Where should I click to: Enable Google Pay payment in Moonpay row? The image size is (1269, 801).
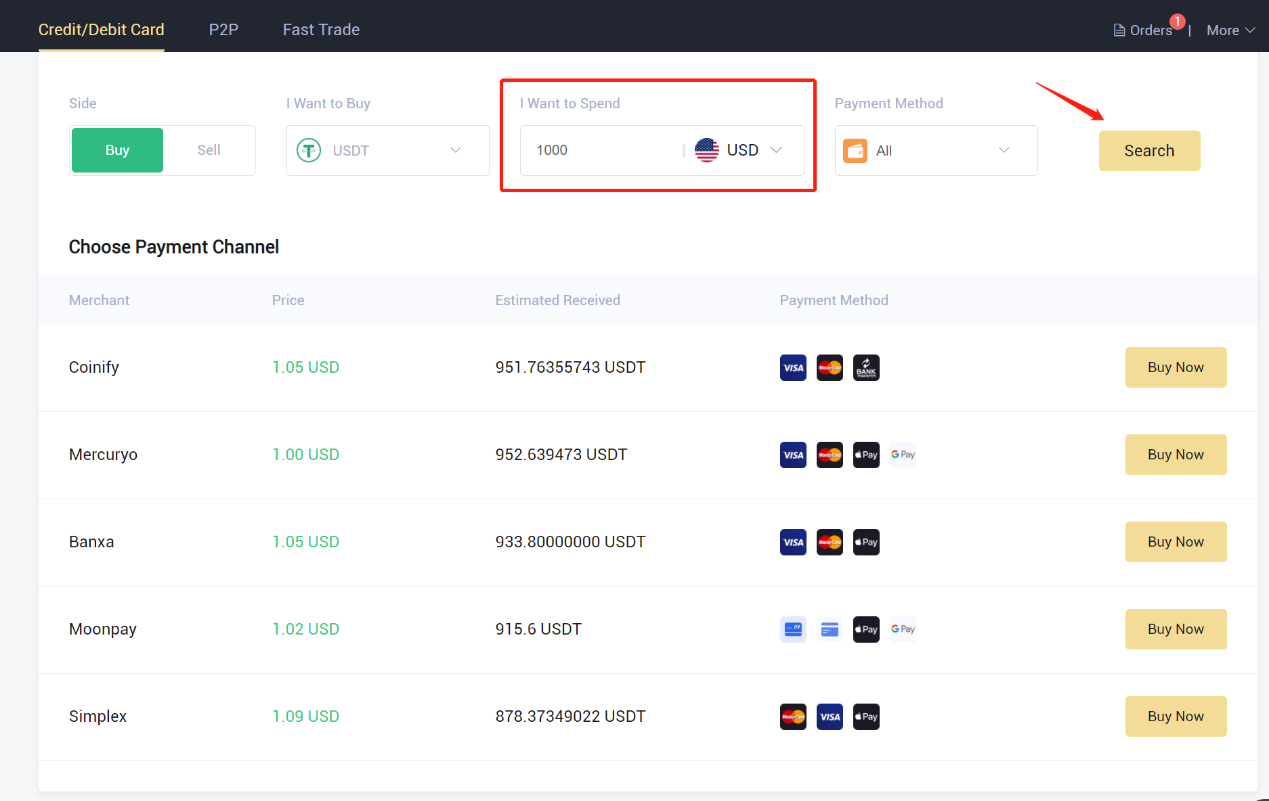902,629
